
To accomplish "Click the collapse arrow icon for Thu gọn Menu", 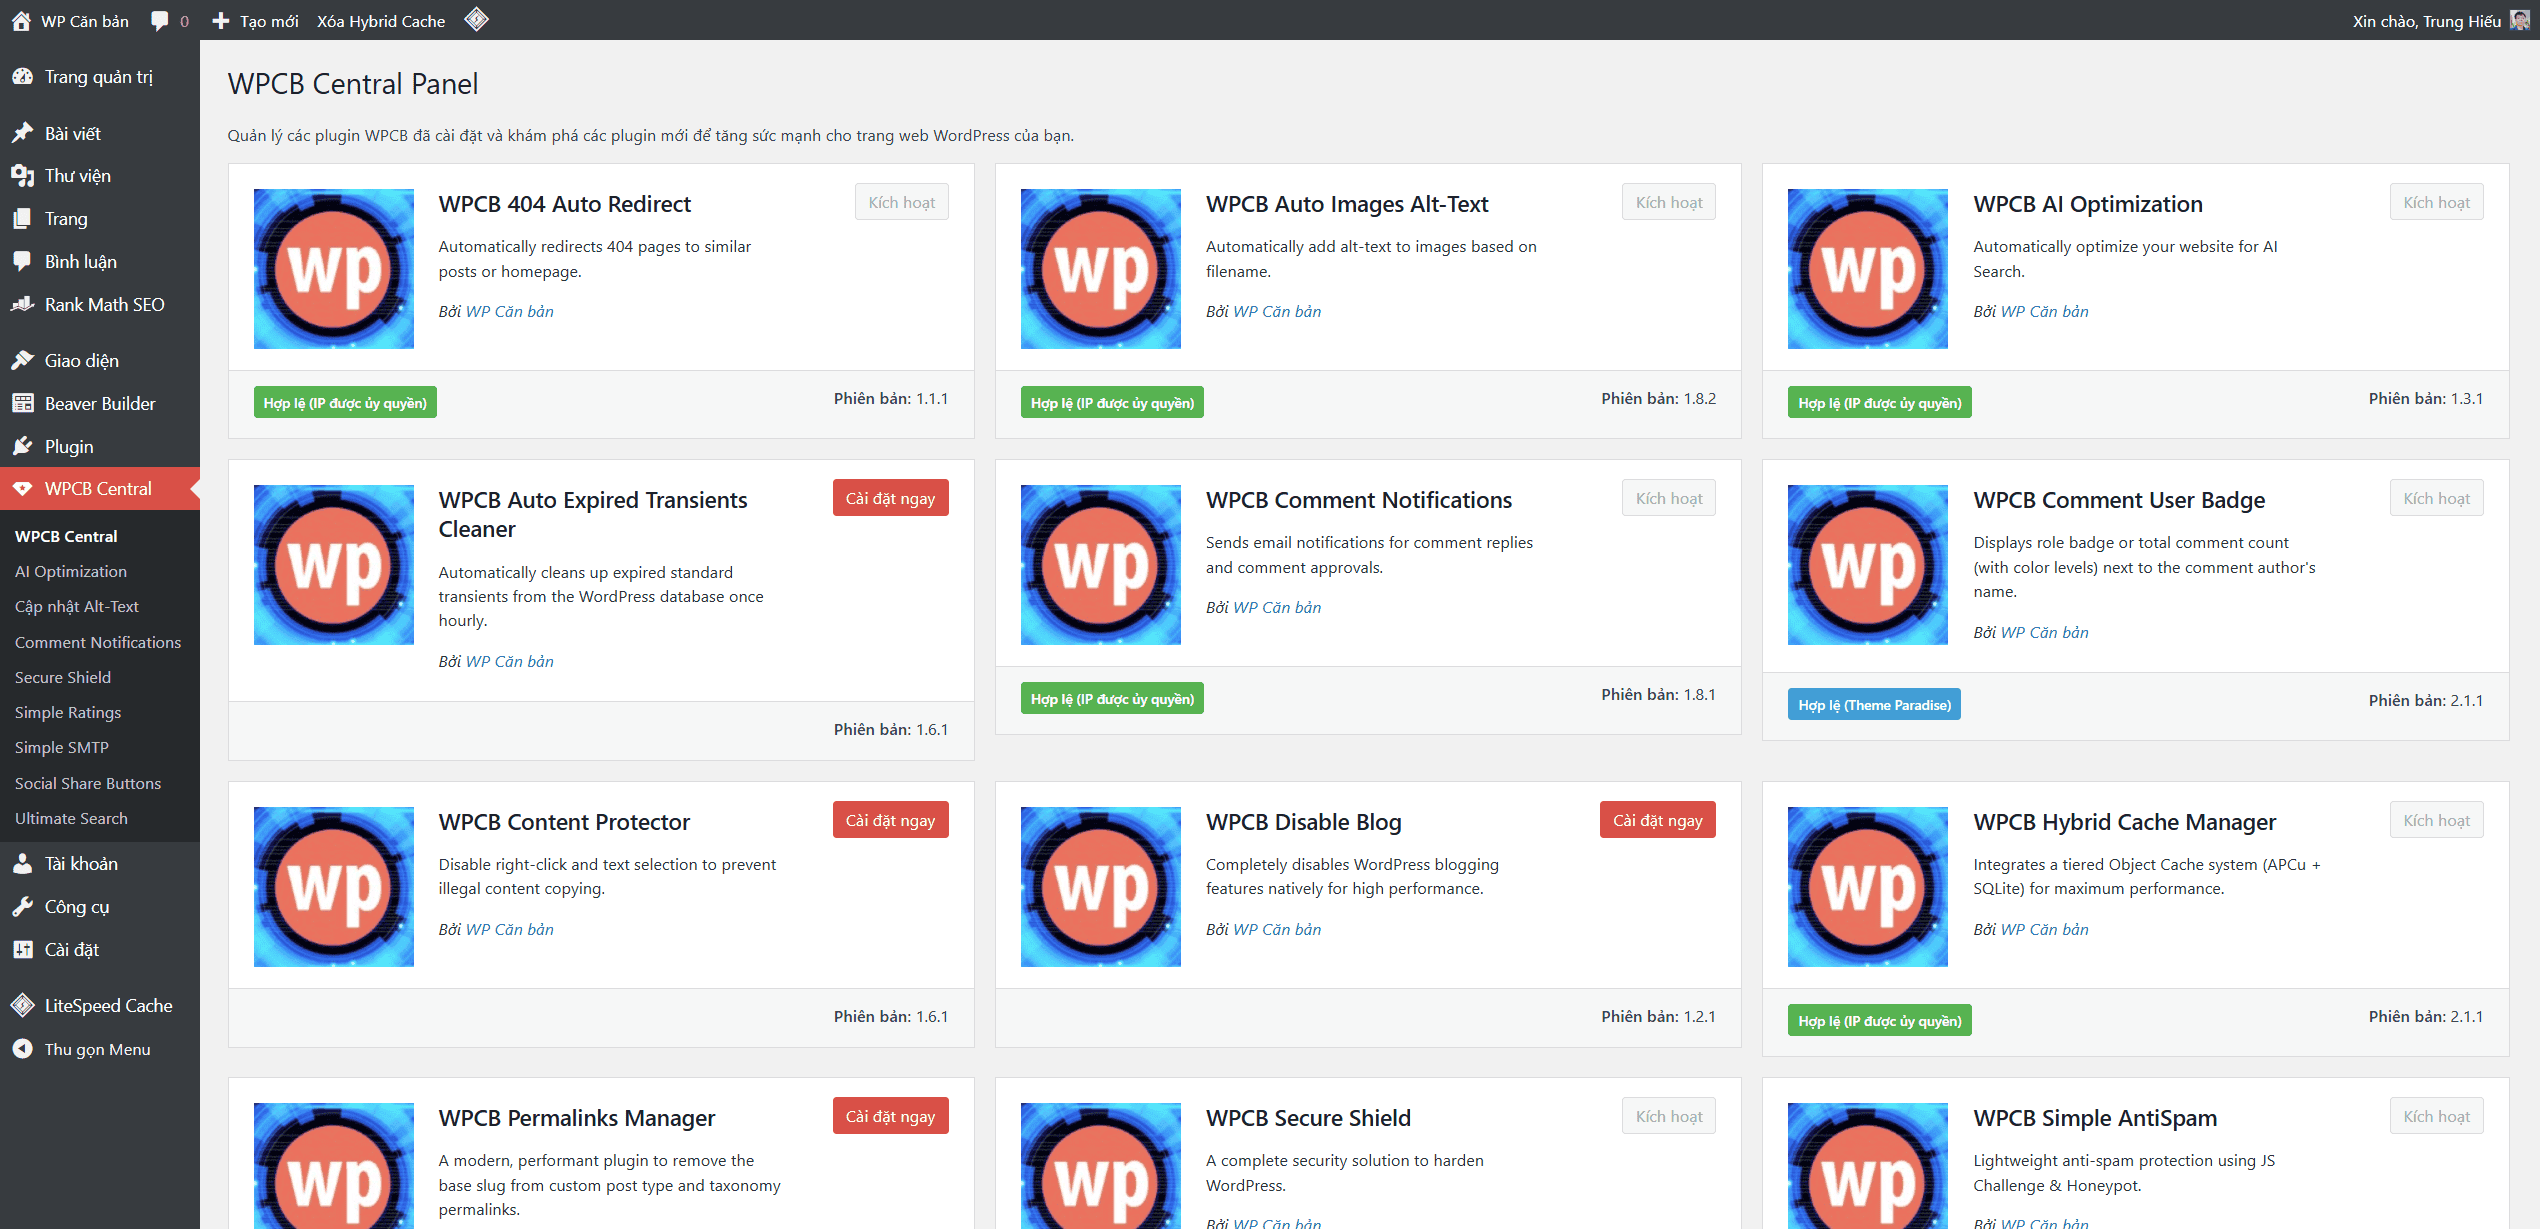I will (x=23, y=1049).
